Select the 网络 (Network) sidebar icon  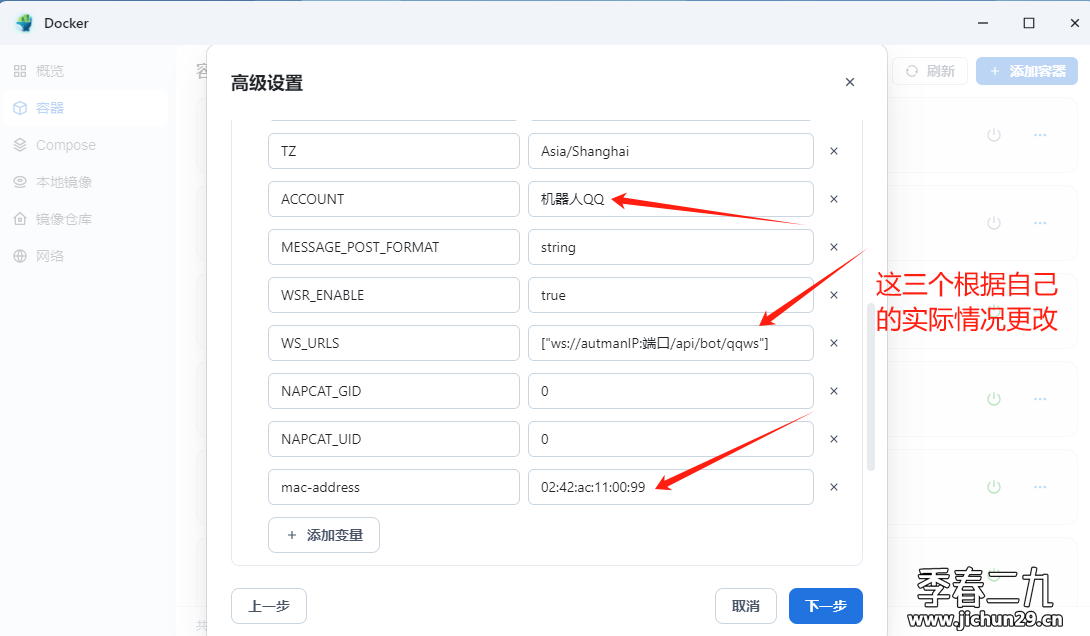(x=22, y=255)
